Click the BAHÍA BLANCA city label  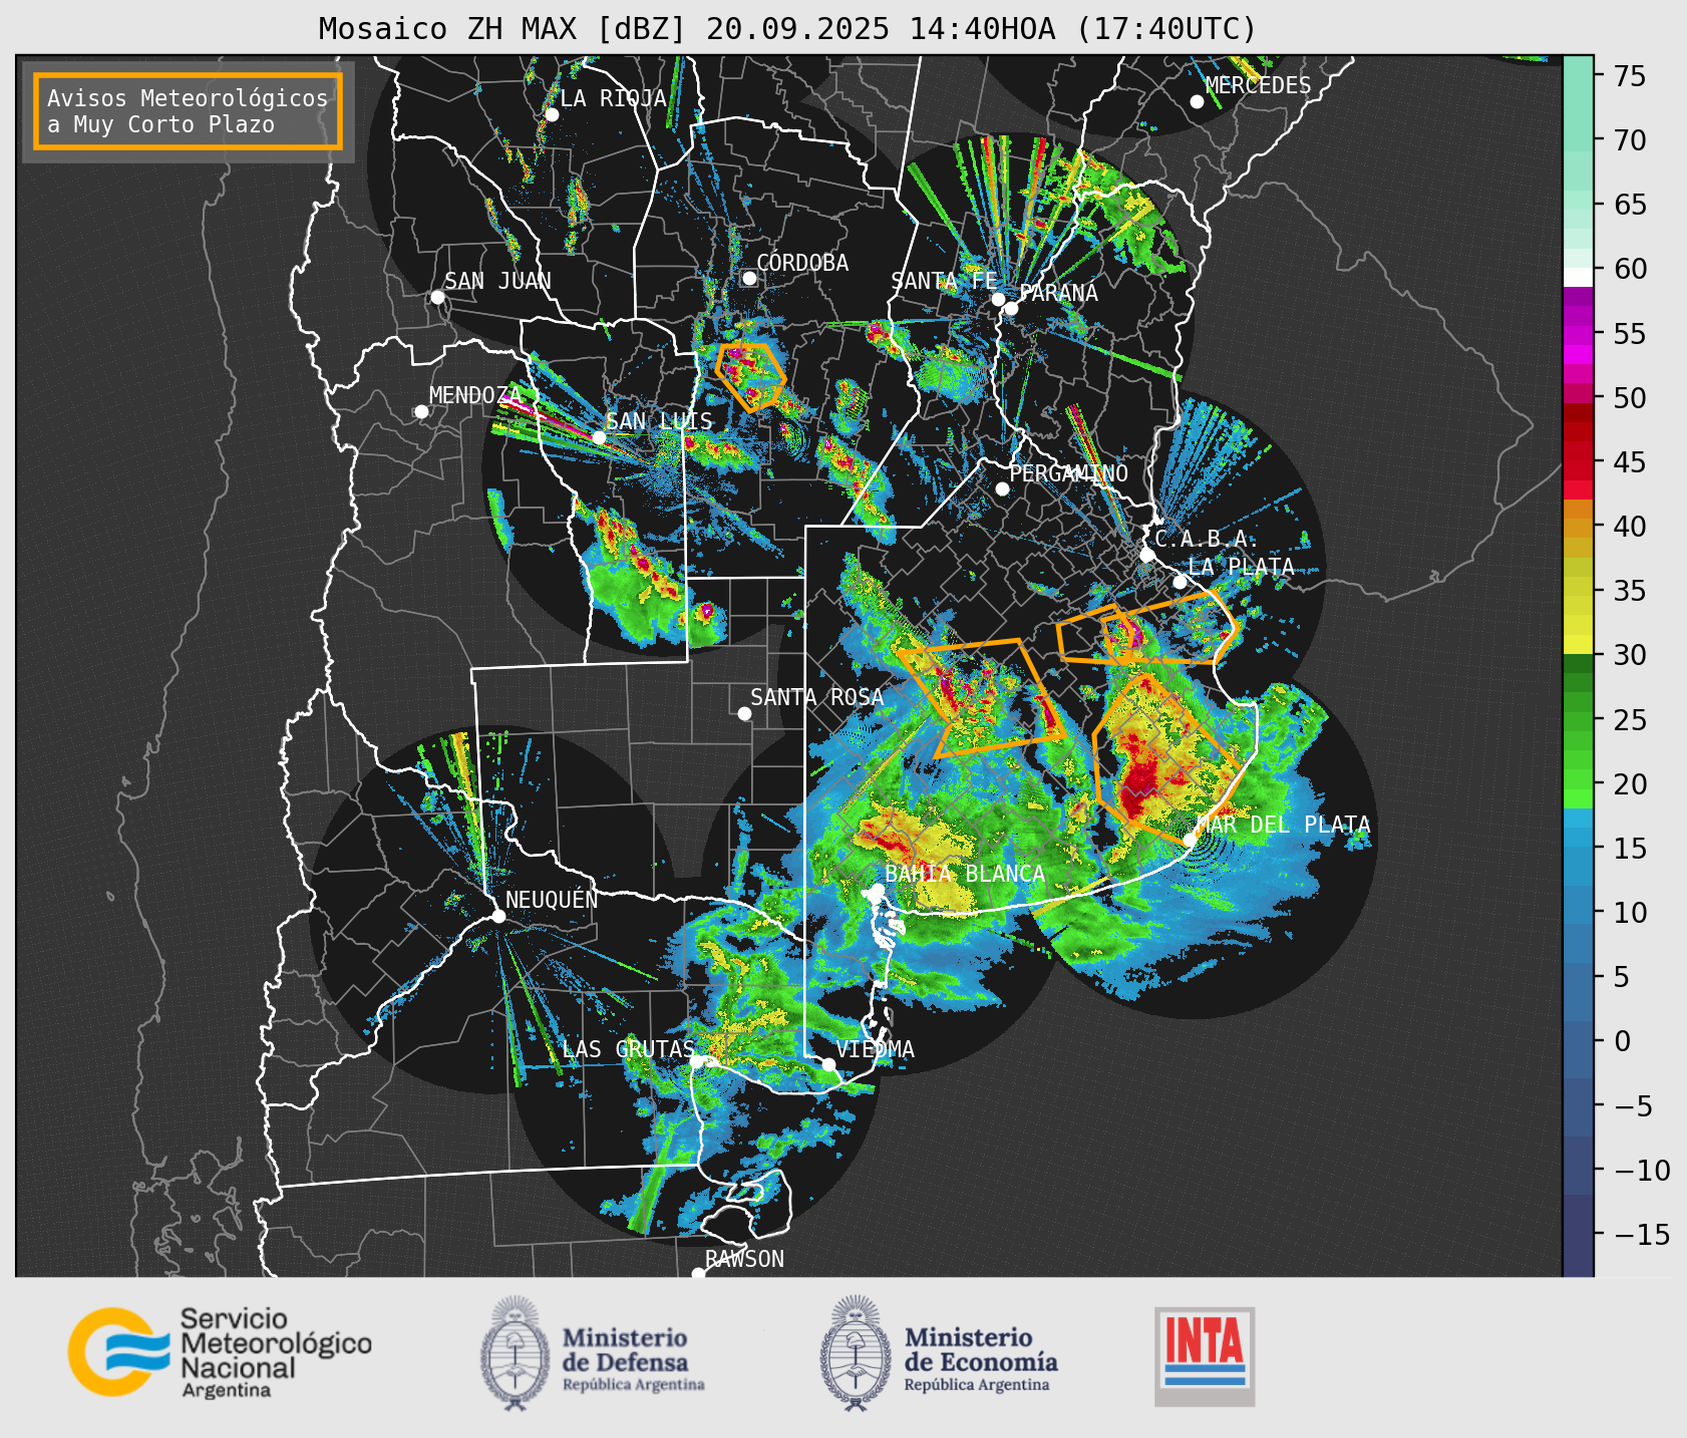pyautogui.click(x=965, y=874)
